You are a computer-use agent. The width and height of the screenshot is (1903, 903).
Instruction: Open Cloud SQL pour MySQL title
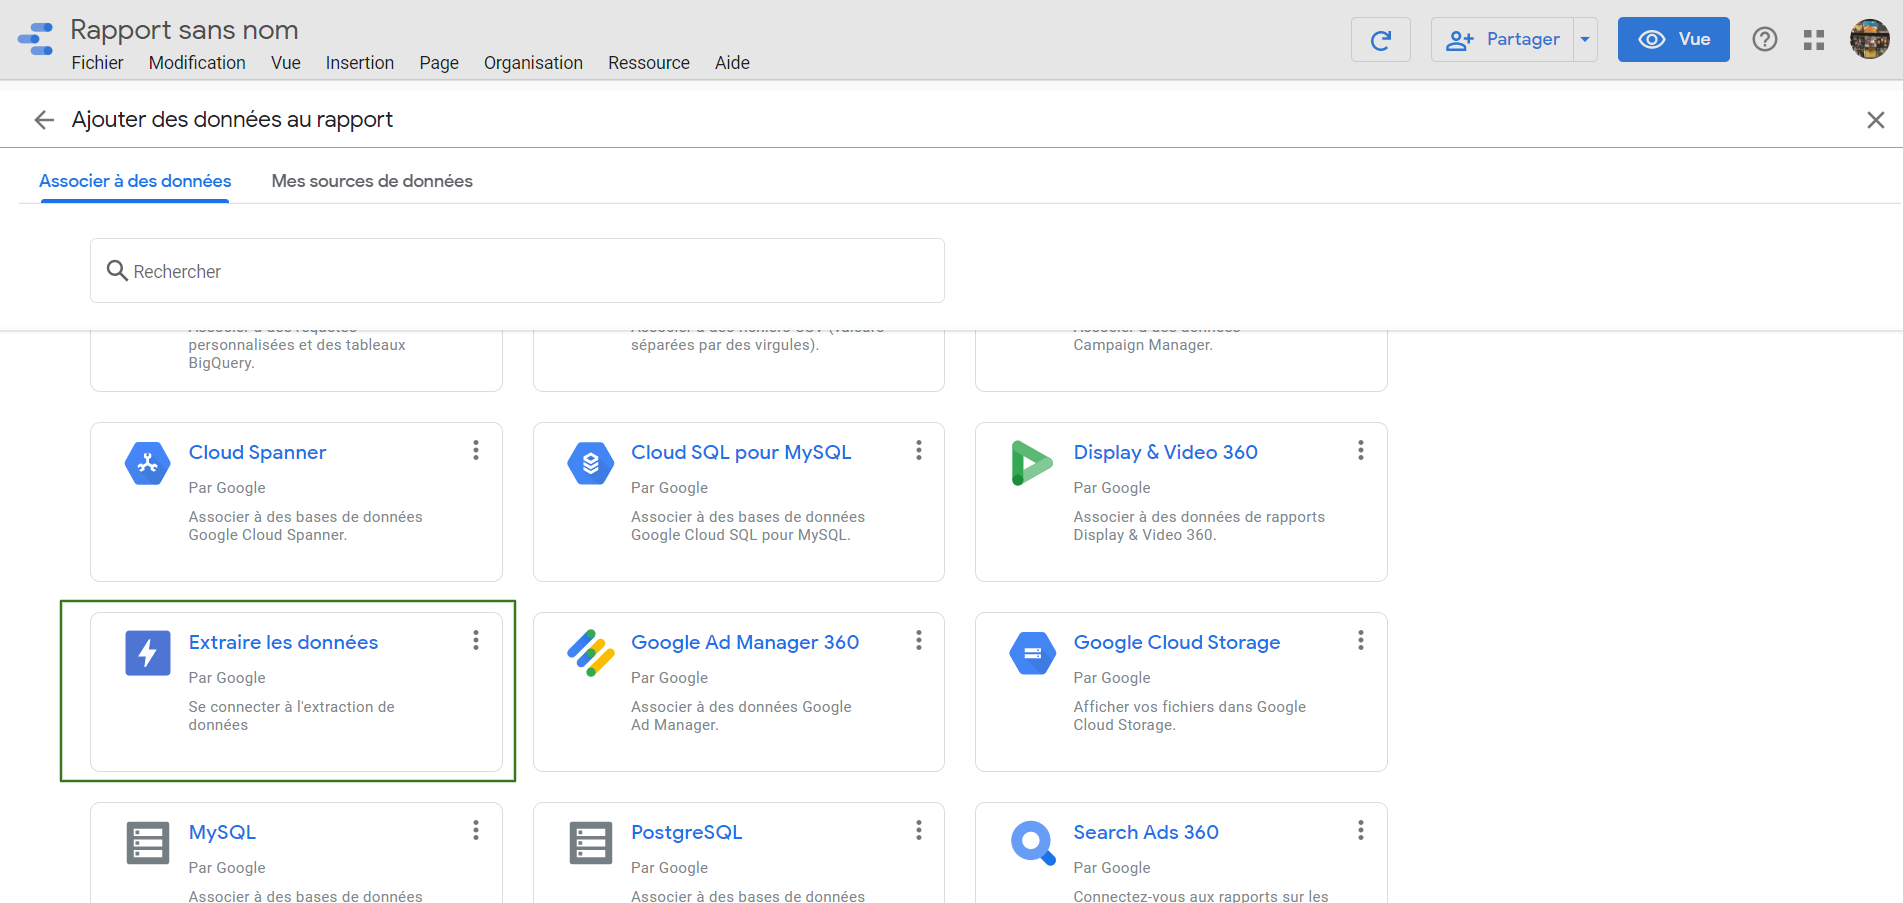[741, 452]
